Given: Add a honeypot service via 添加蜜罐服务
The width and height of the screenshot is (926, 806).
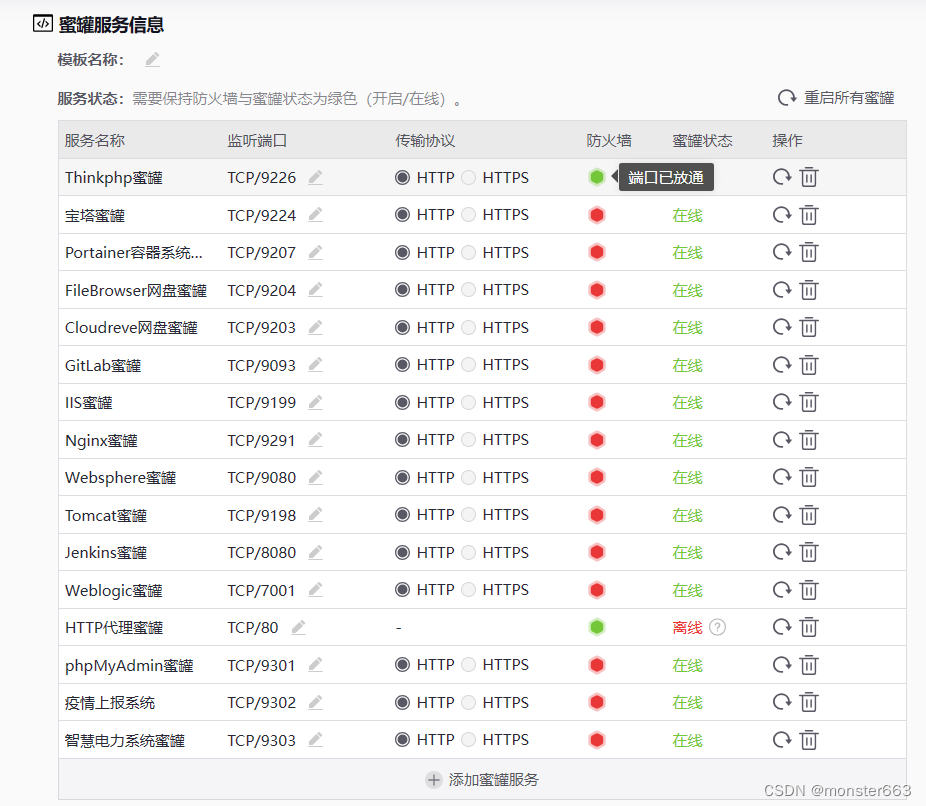Looking at the screenshot, I should pyautogui.click(x=482, y=779).
